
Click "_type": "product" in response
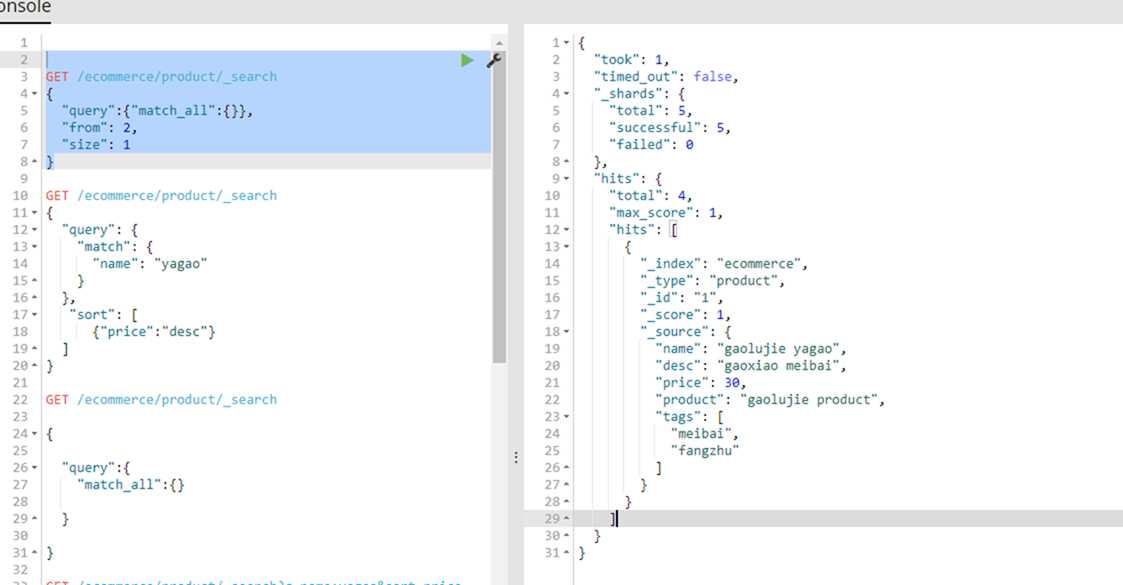[x=712, y=281]
